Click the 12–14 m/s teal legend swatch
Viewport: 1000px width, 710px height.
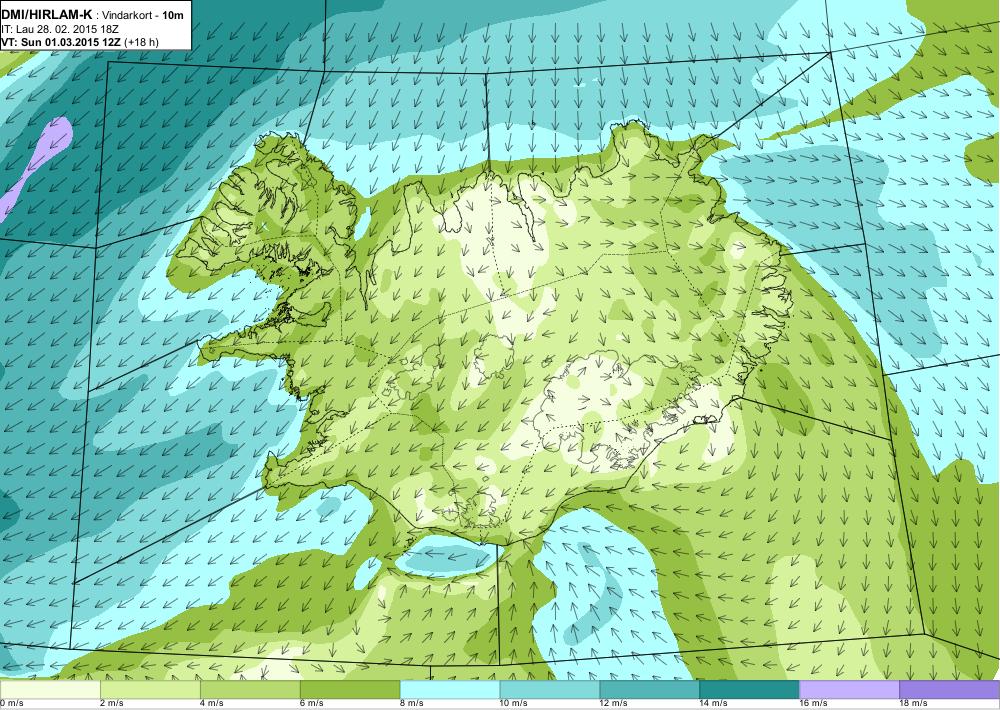click(649, 690)
